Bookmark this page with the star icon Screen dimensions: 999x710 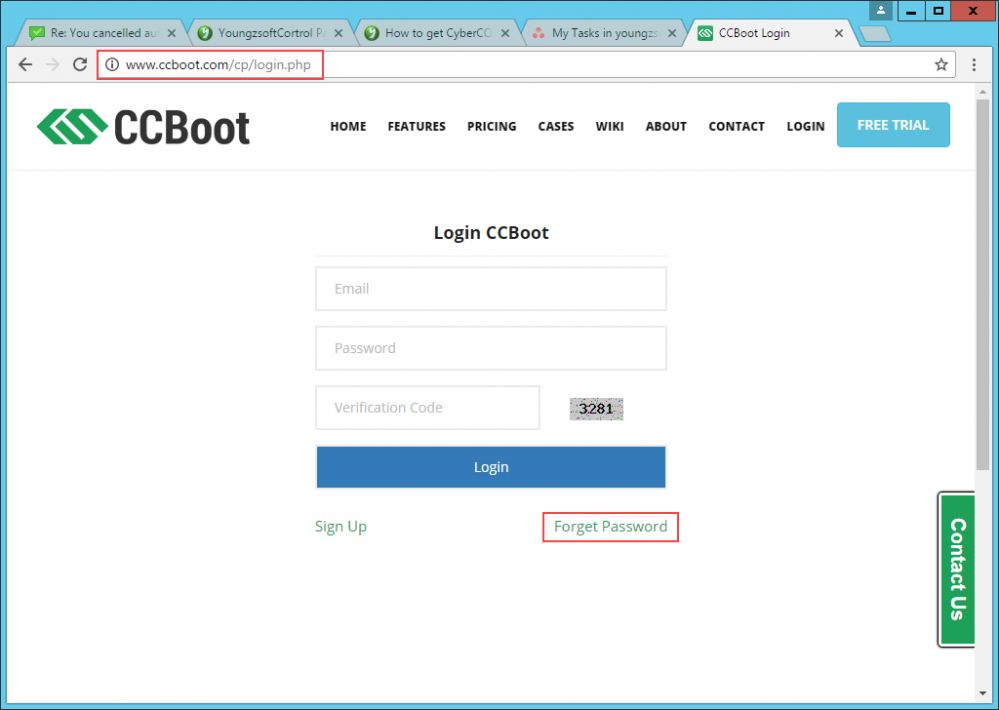(x=941, y=64)
